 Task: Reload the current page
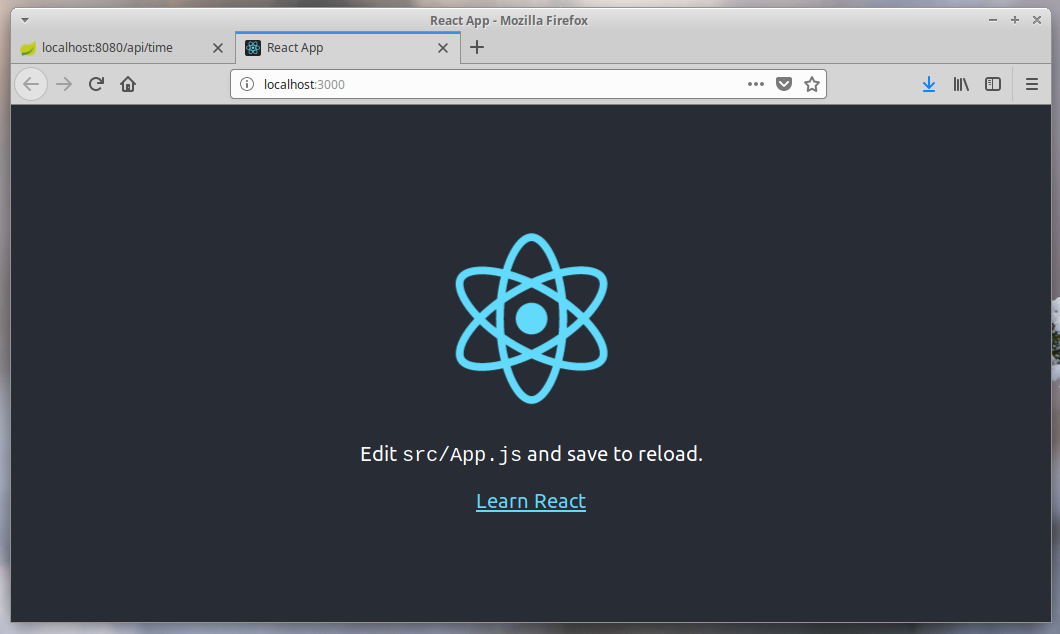click(x=96, y=84)
